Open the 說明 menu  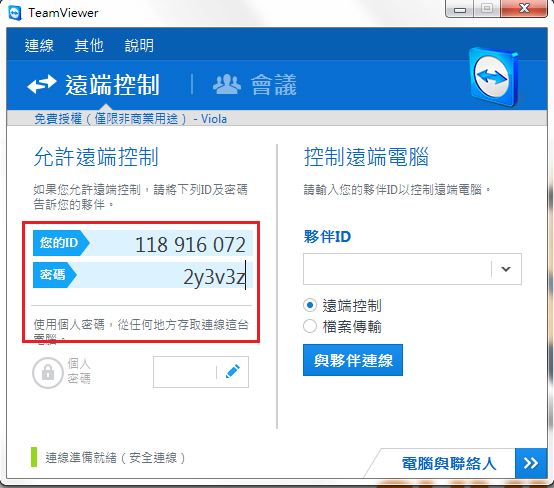click(139, 46)
